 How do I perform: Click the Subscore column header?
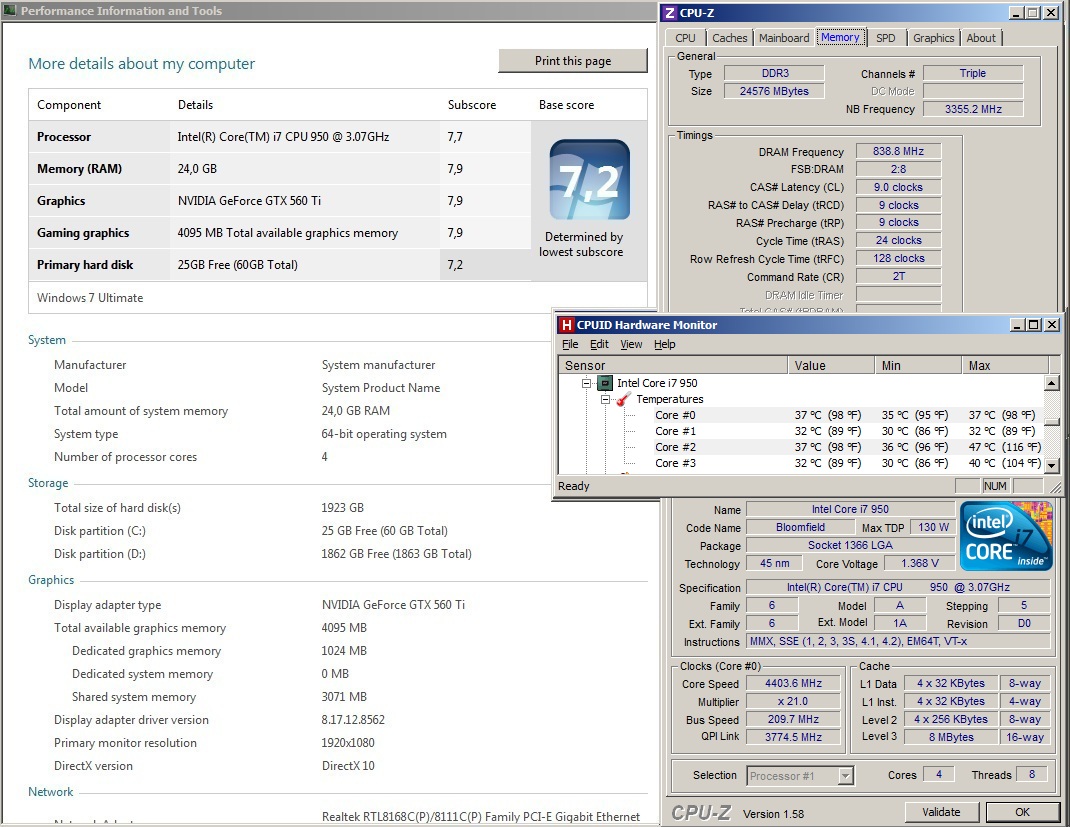472,105
